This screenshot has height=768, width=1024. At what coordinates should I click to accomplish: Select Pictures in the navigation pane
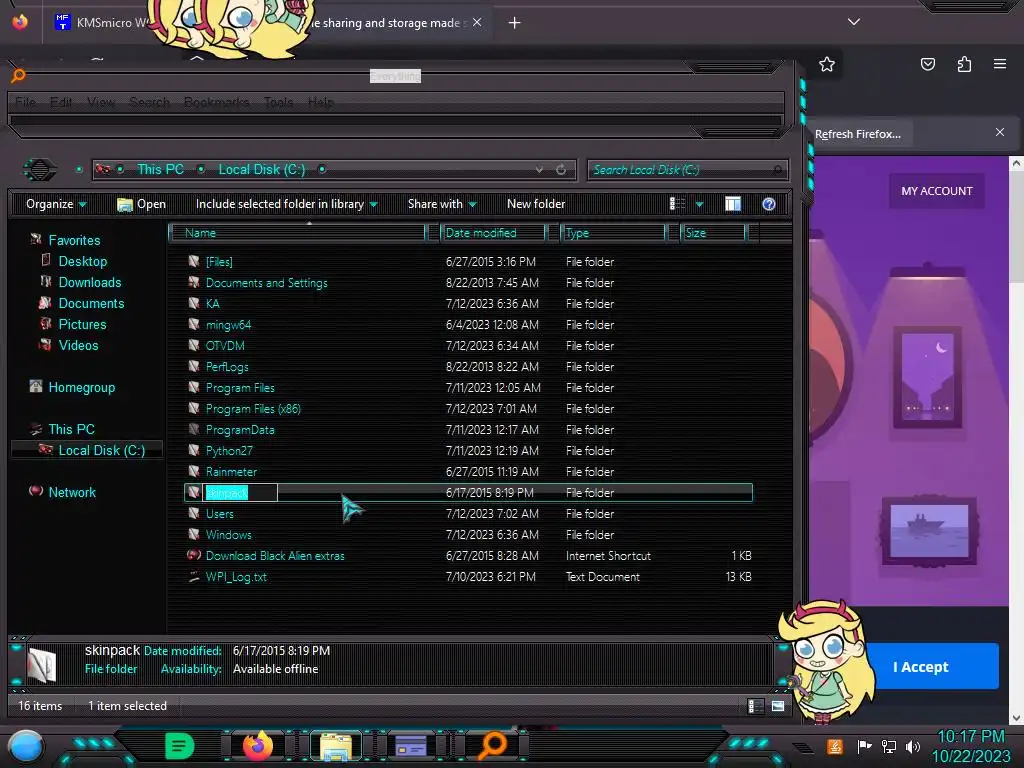pos(82,324)
